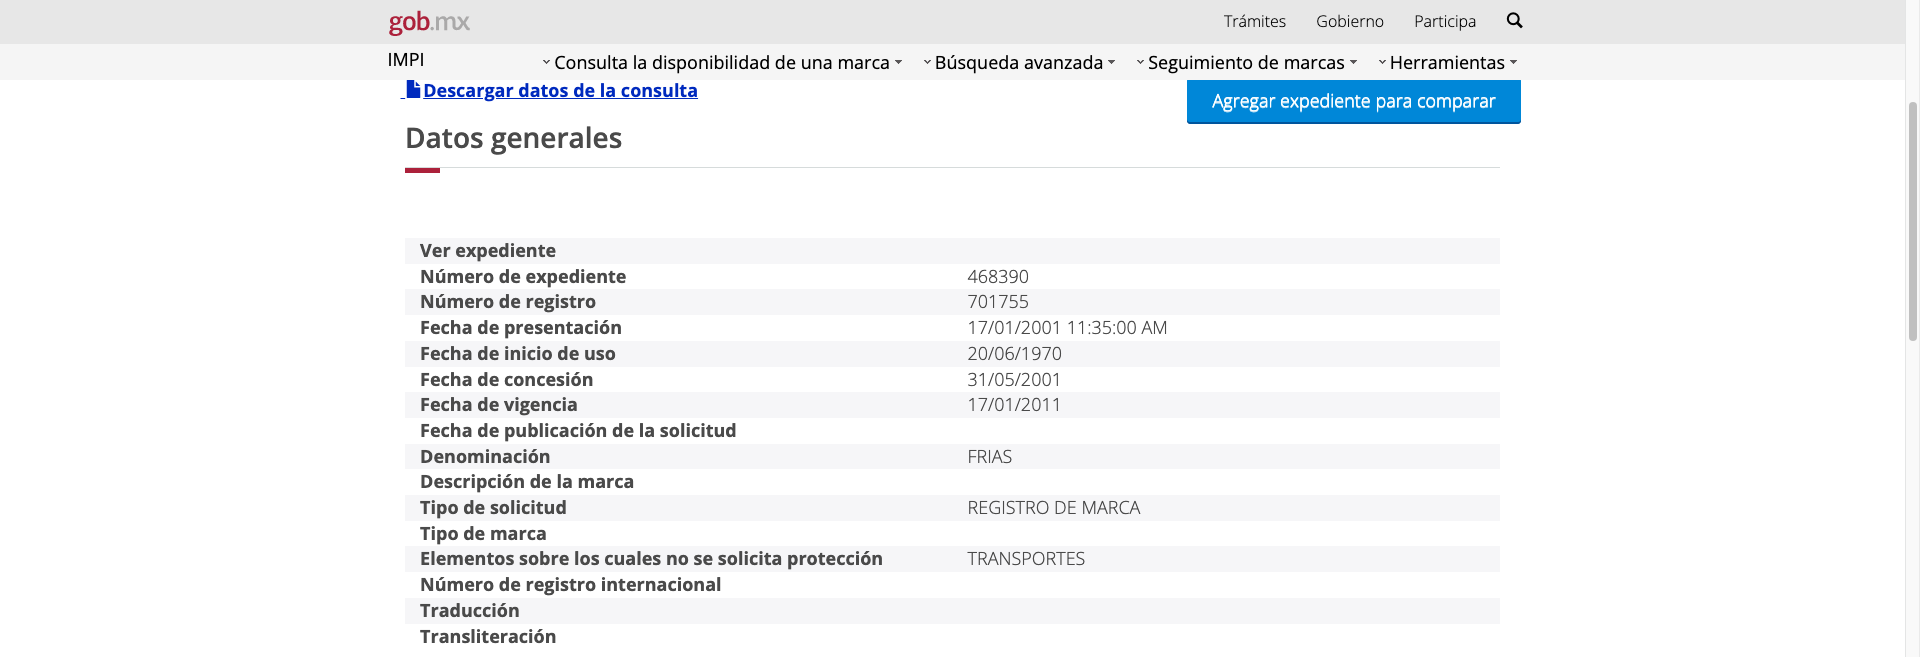The height and width of the screenshot is (657, 1920).
Task: Click the chevron before Búsqueda avanzada
Action: click(927, 63)
